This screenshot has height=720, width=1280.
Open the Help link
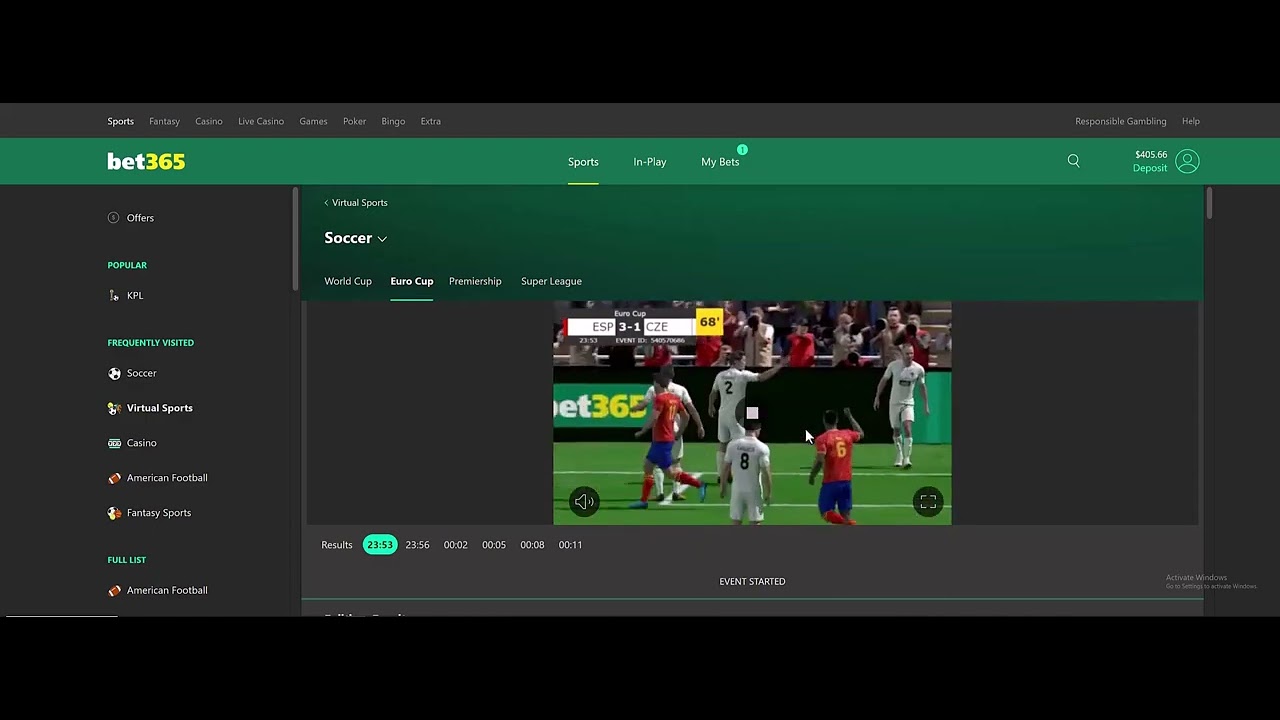coord(1191,121)
